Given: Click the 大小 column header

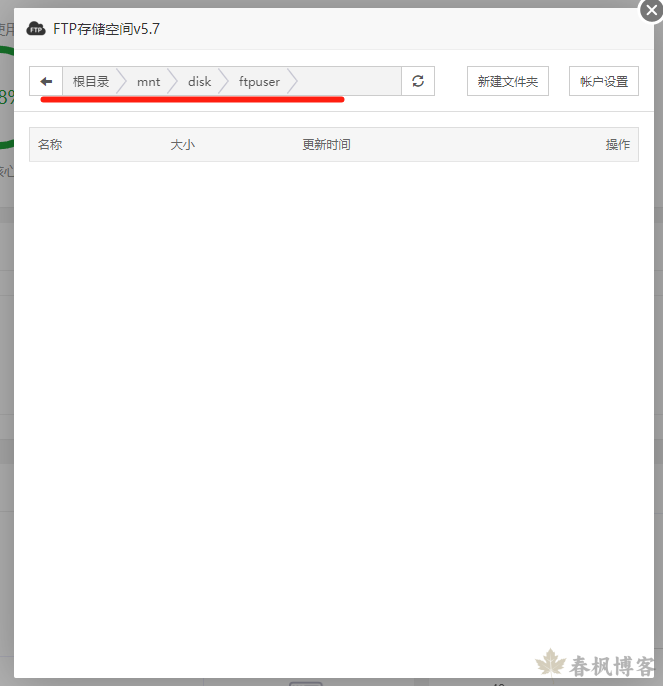Looking at the screenshot, I should pyautogui.click(x=182, y=144).
